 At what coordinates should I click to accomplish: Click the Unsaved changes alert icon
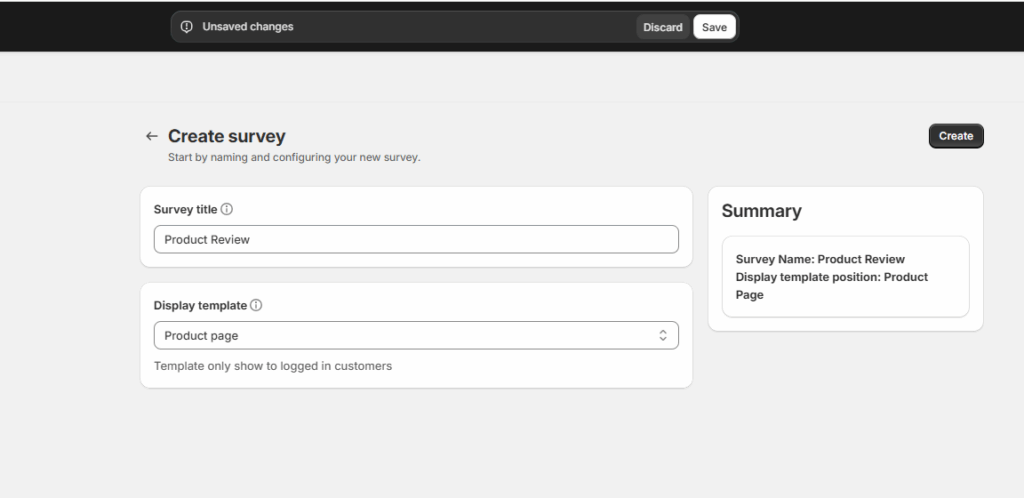187,27
